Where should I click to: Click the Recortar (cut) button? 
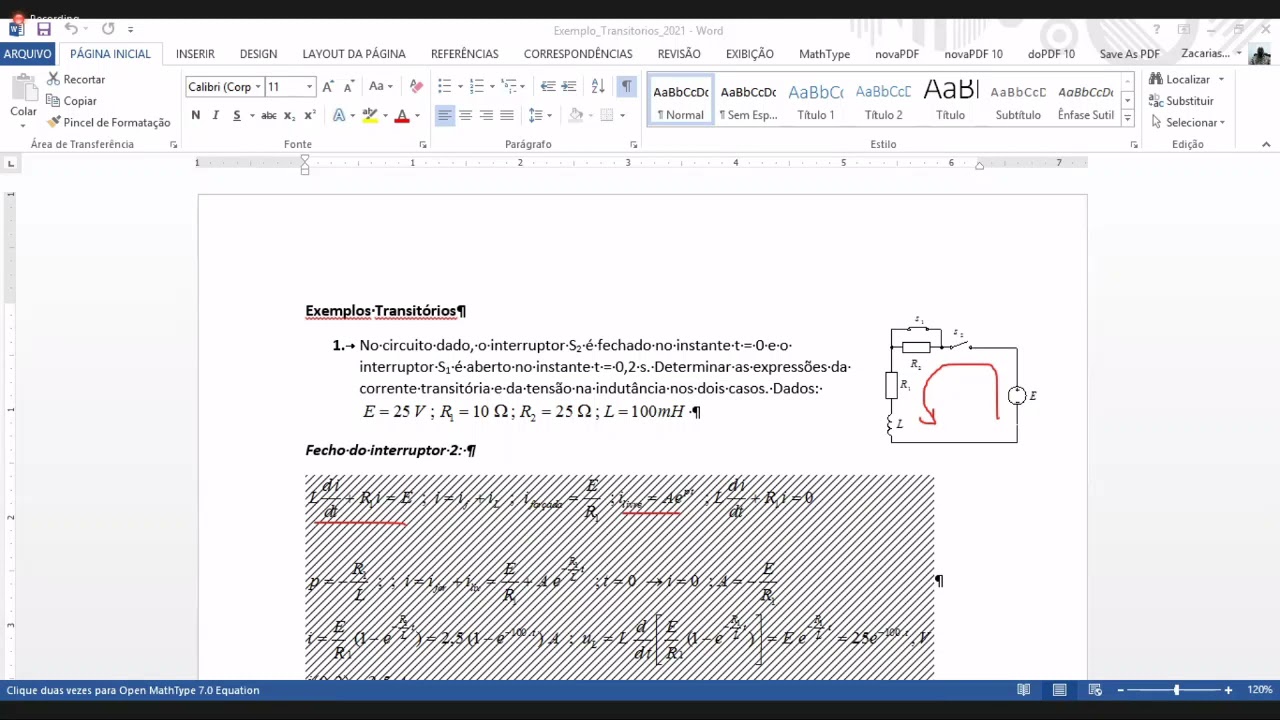coord(75,79)
